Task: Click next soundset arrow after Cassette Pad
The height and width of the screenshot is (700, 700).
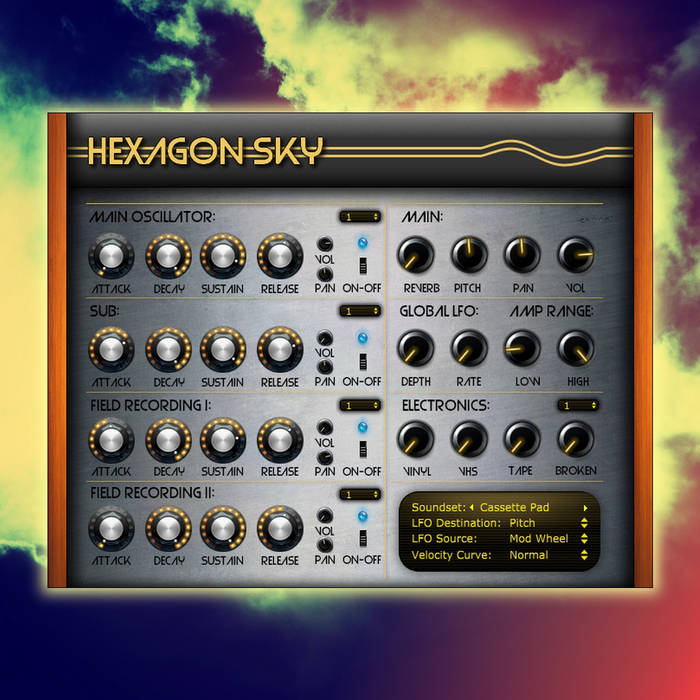Action: (587, 508)
